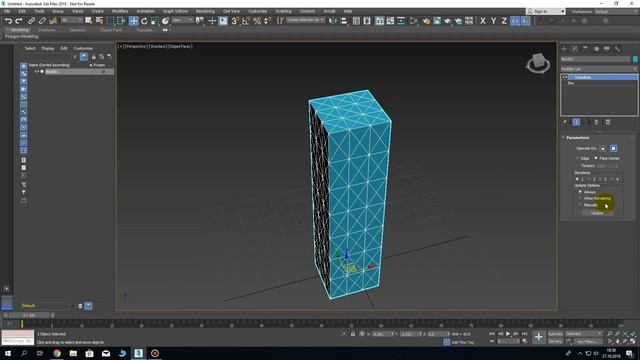Image resolution: width=640 pixels, height=360 pixels.
Task: Open the Scripting menu
Action: pos(283,11)
